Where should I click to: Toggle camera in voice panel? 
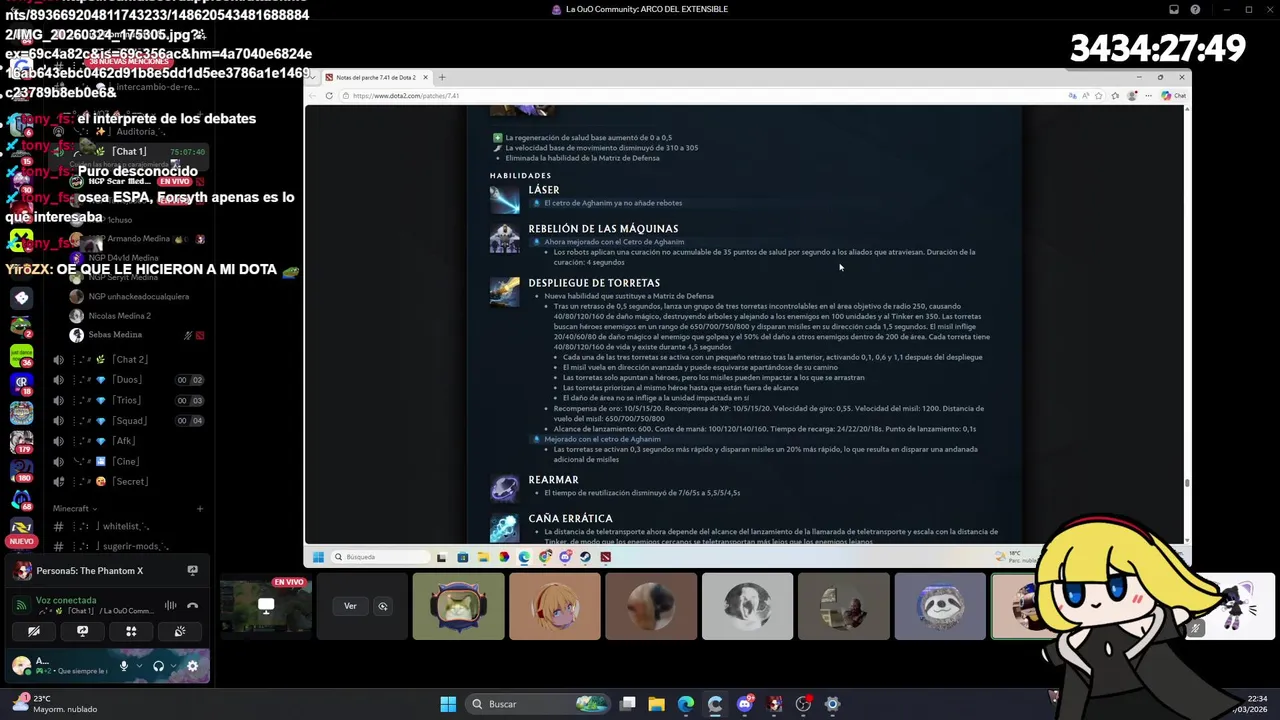(x=34, y=631)
